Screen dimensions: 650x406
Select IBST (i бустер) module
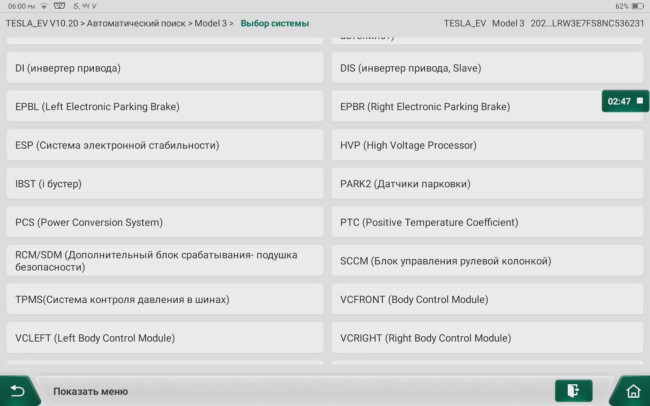tap(165, 183)
